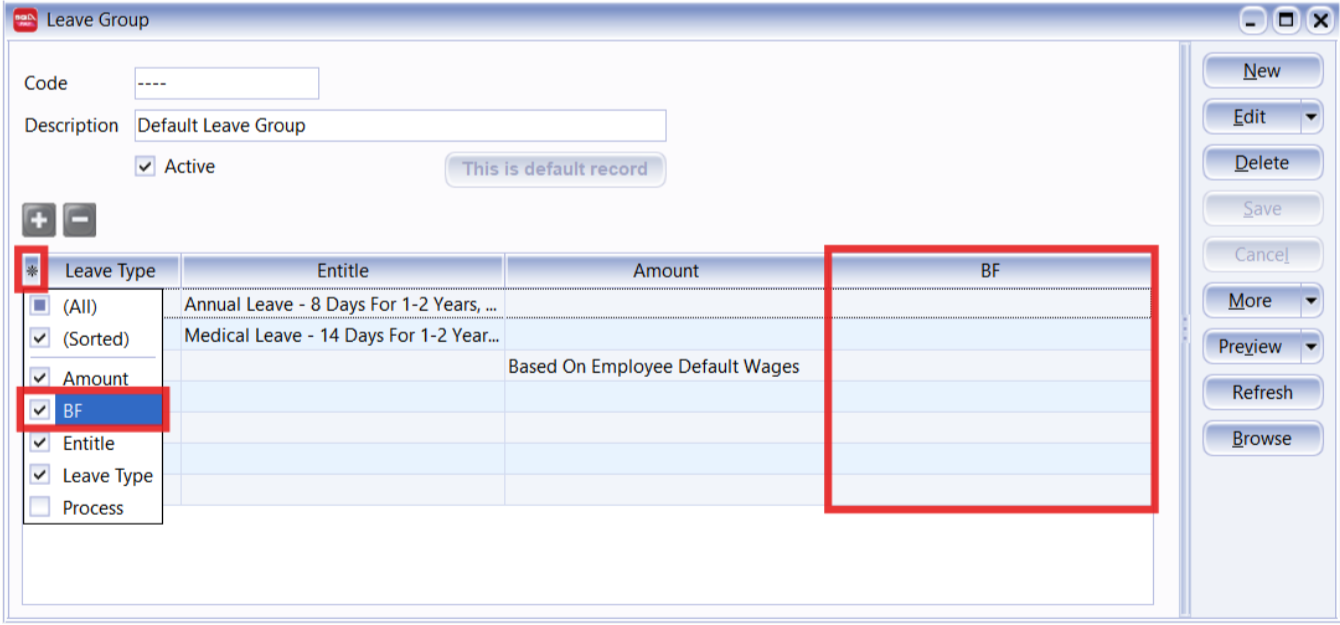The width and height of the screenshot is (1340, 625).
Task: Select the Annual Leave entitle cell
Action: pyautogui.click(x=343, y=304)
